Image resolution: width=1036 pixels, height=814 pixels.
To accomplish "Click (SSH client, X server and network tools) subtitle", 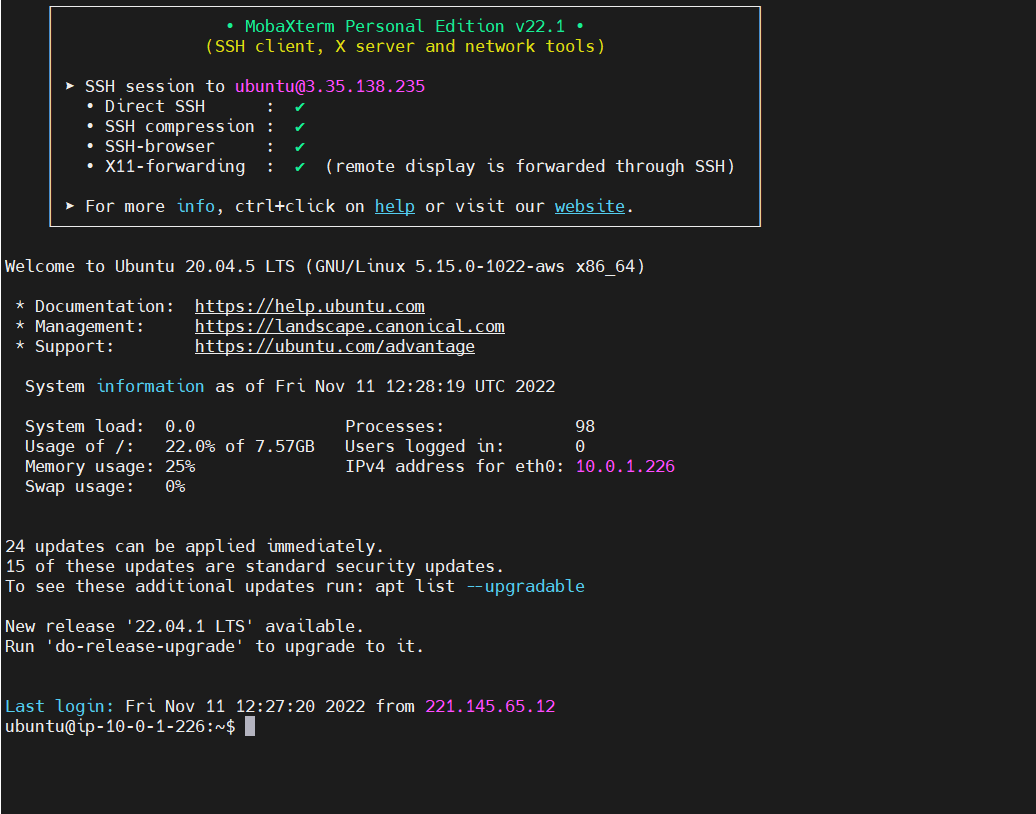I will [405, 46].
